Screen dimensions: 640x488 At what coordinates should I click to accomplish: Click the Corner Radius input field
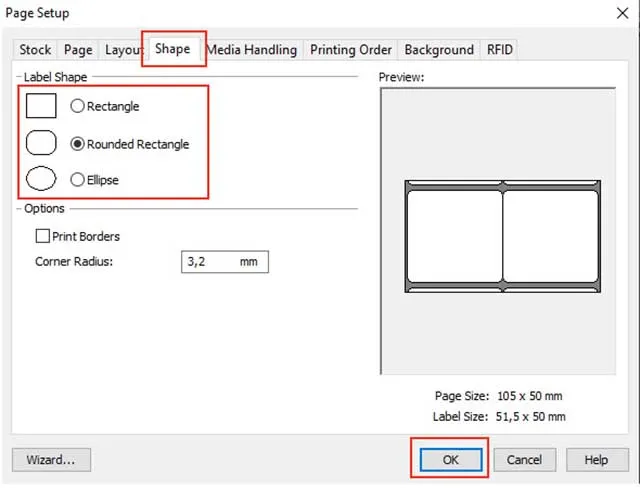coord(224,261)
